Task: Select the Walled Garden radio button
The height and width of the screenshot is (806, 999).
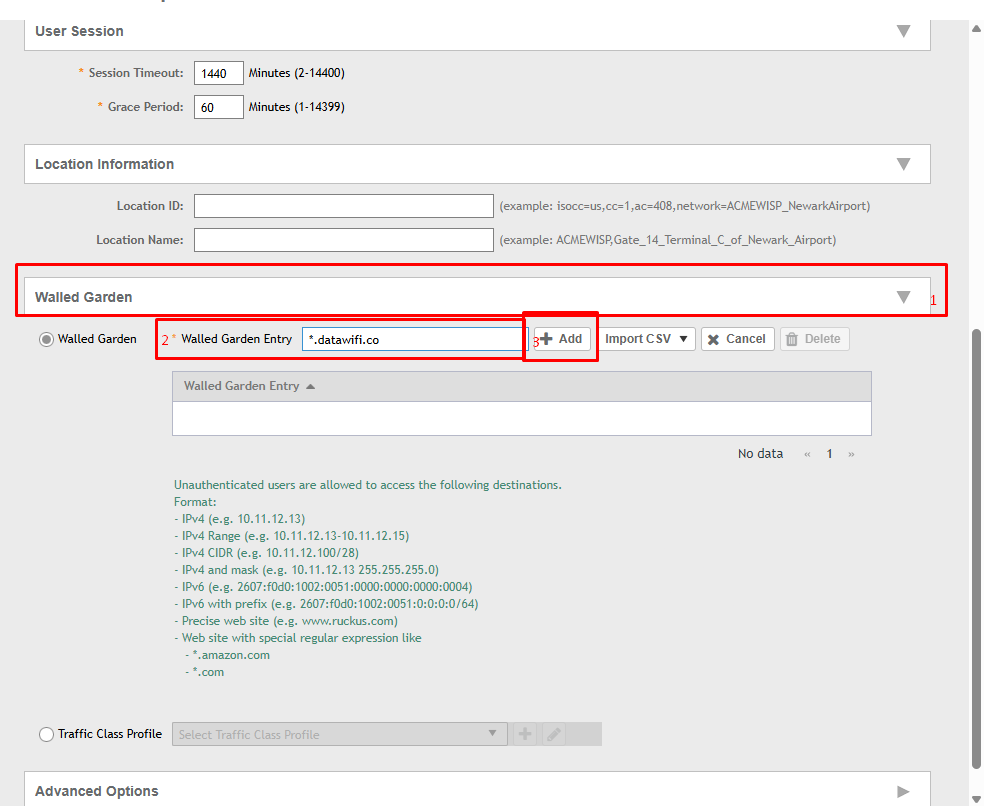Action: 46,340
